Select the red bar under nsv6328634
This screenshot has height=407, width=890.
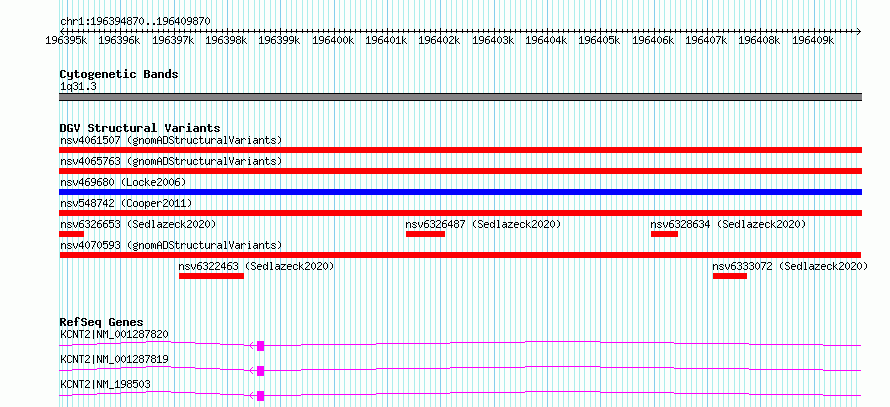665,234
